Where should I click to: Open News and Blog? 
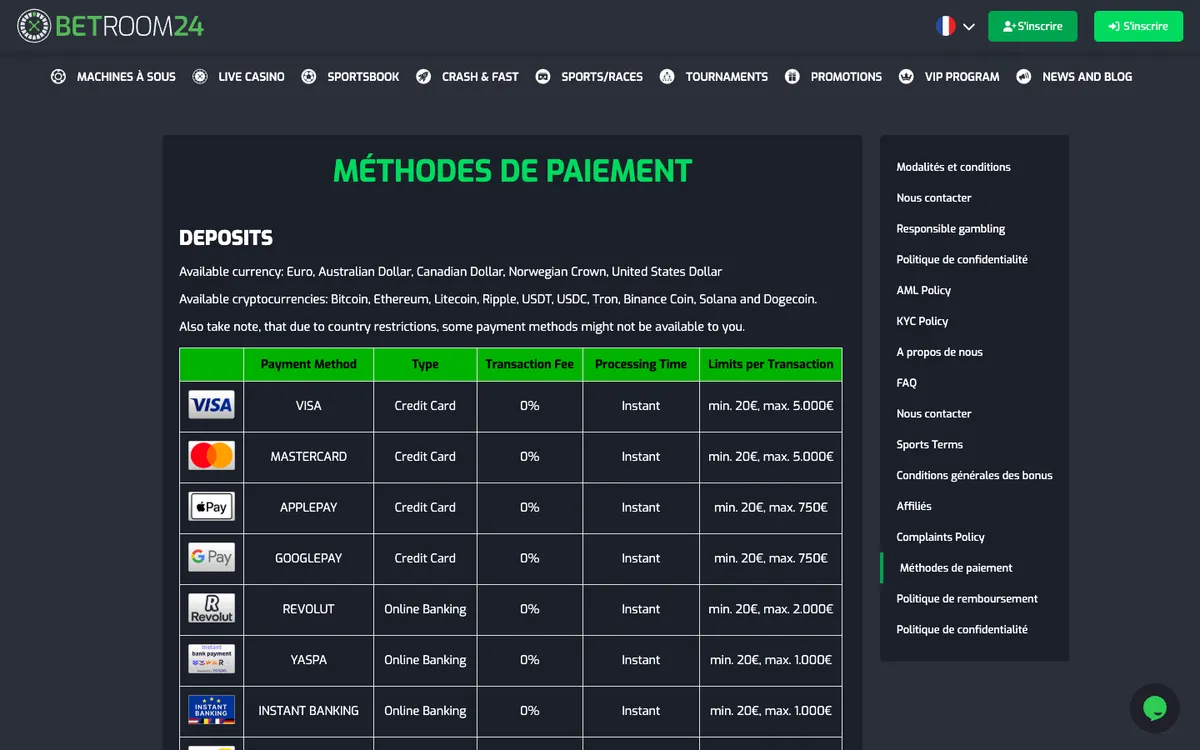coord(1087,76)
